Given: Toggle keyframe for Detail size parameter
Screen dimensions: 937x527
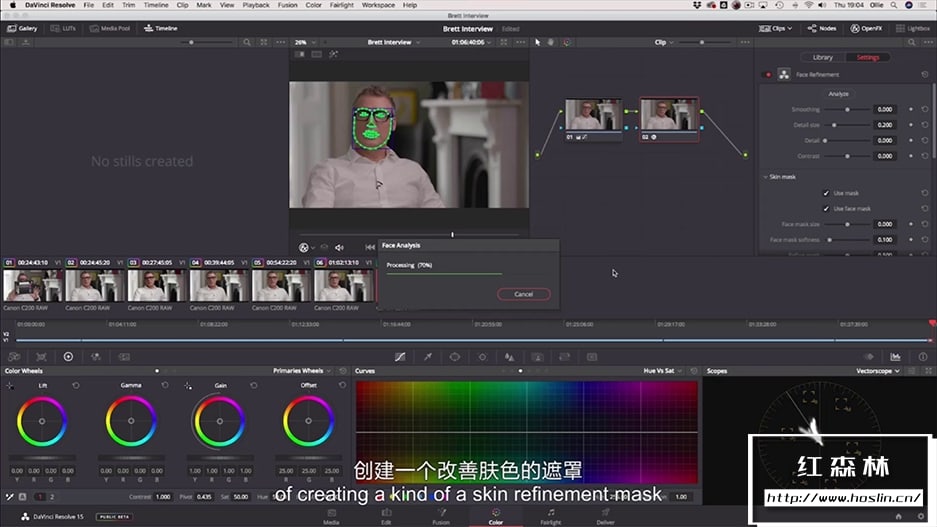Looking at the screenshot, I should (x=911, y=125).
